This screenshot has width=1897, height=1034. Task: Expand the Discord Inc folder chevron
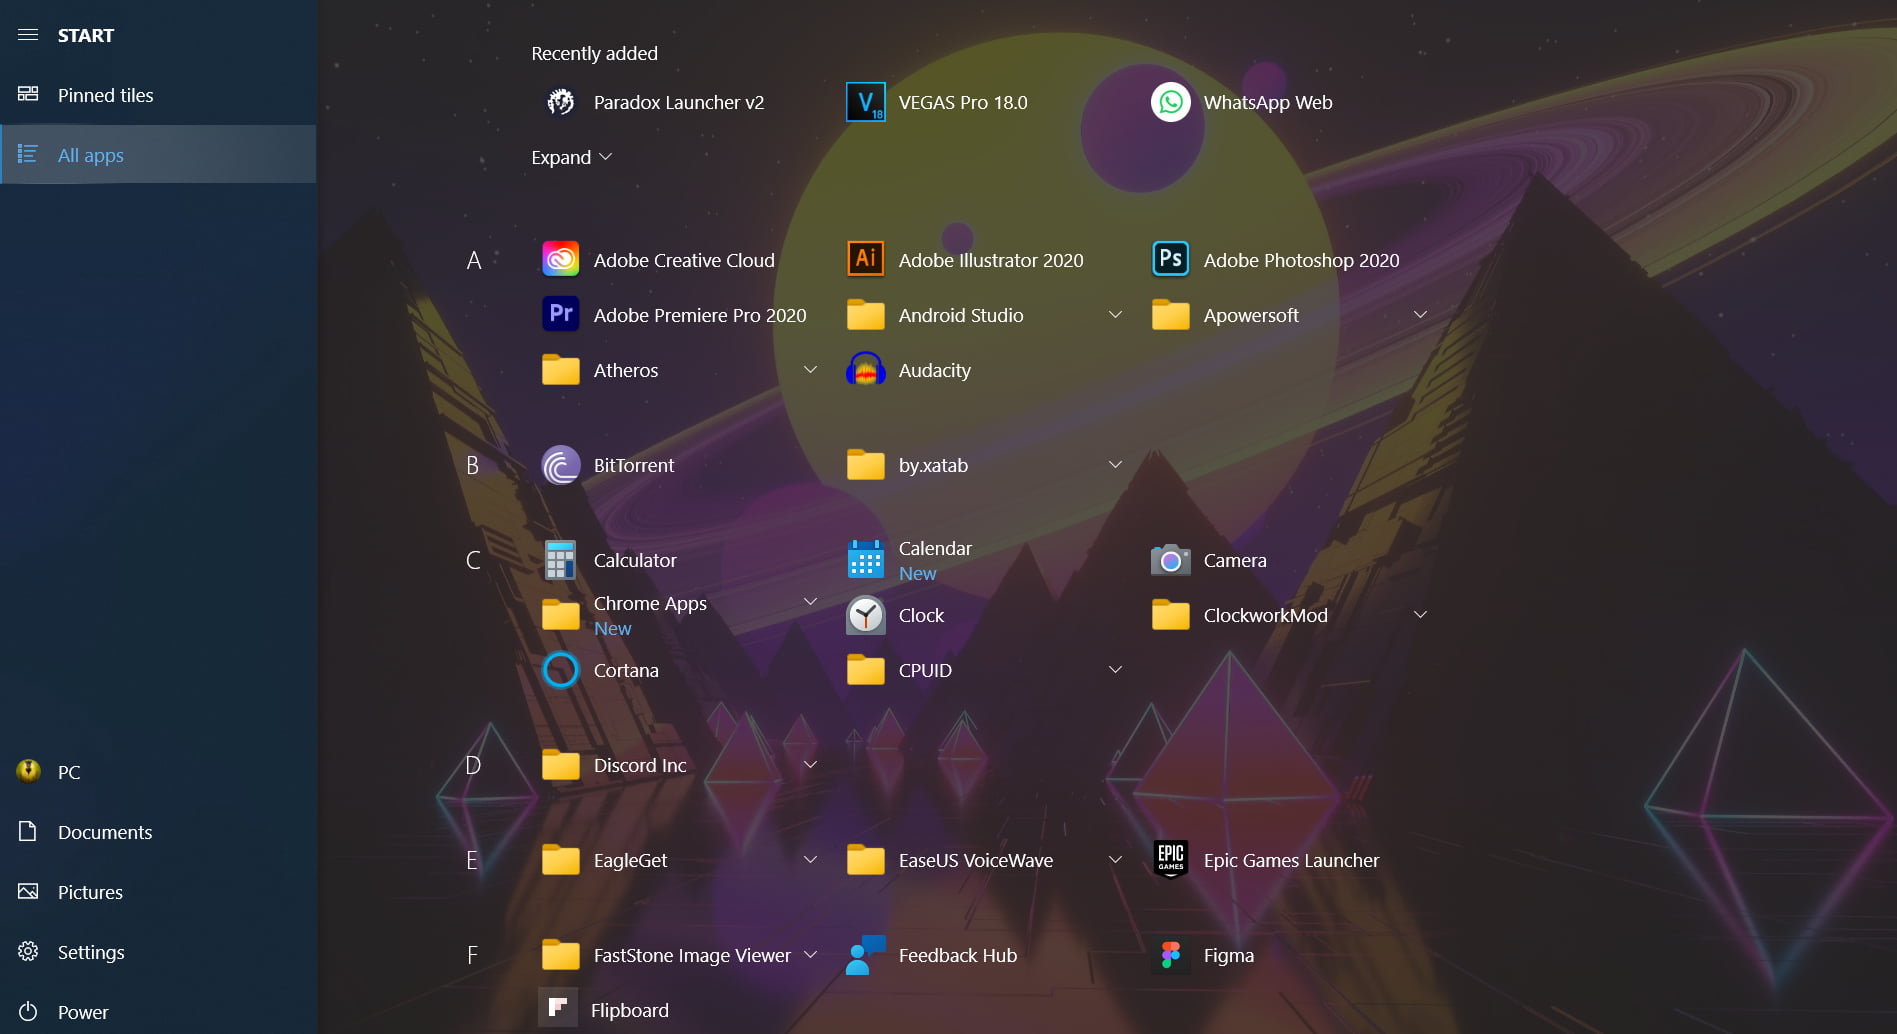[810, 765]
